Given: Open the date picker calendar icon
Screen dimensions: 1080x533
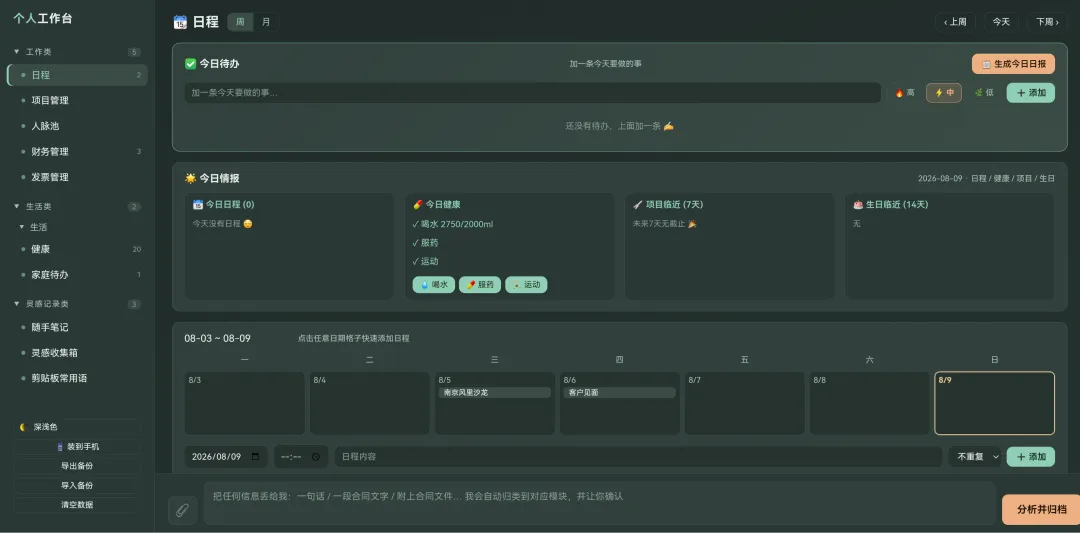Looking at the screenshot, I should (256, 457).
